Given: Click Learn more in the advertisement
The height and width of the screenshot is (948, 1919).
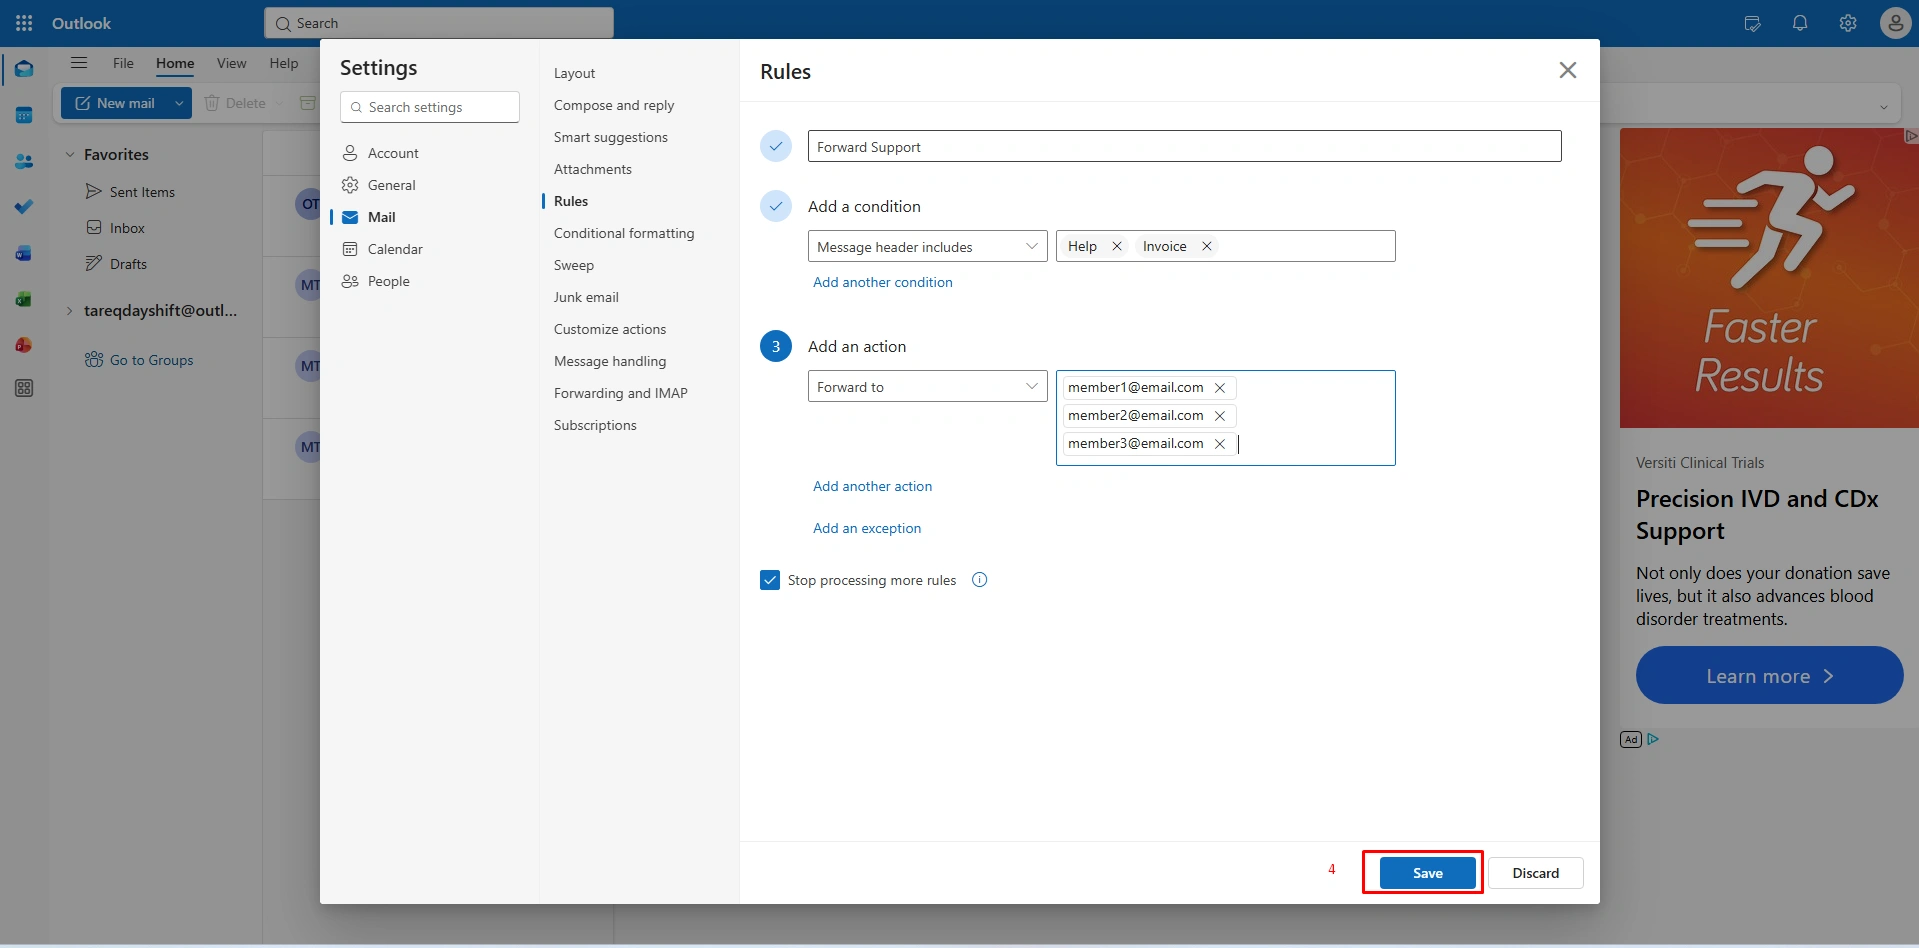Looking at the screenshot, I should [1769, 675].
